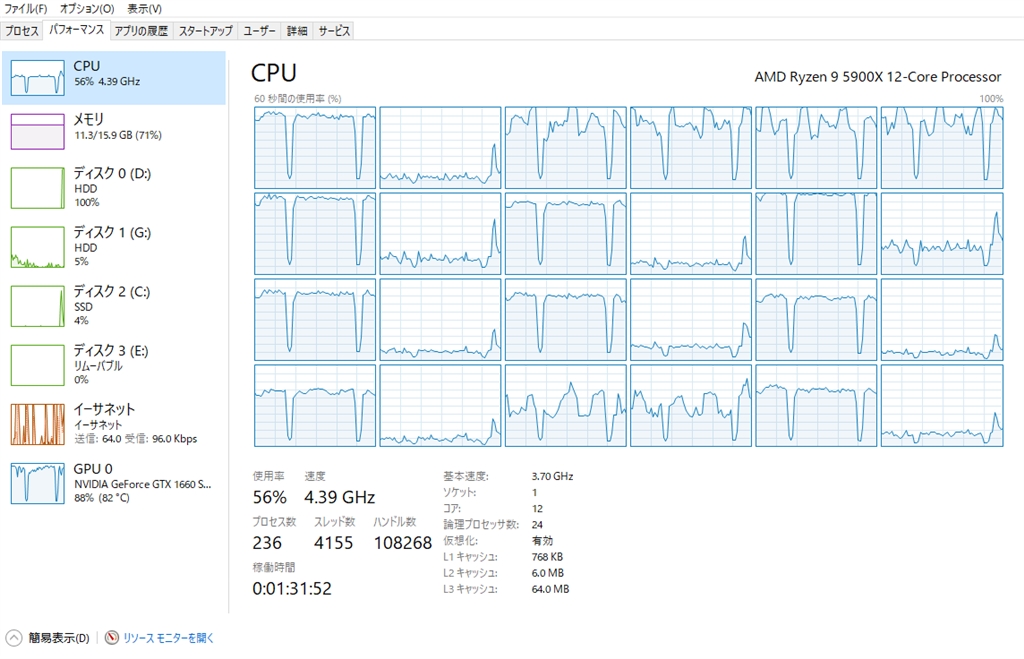Open the イーサネット network graph thumbnail
The height and width of the screenshot is (659, 1024).
pyautogui.click(x=37, y=424)
